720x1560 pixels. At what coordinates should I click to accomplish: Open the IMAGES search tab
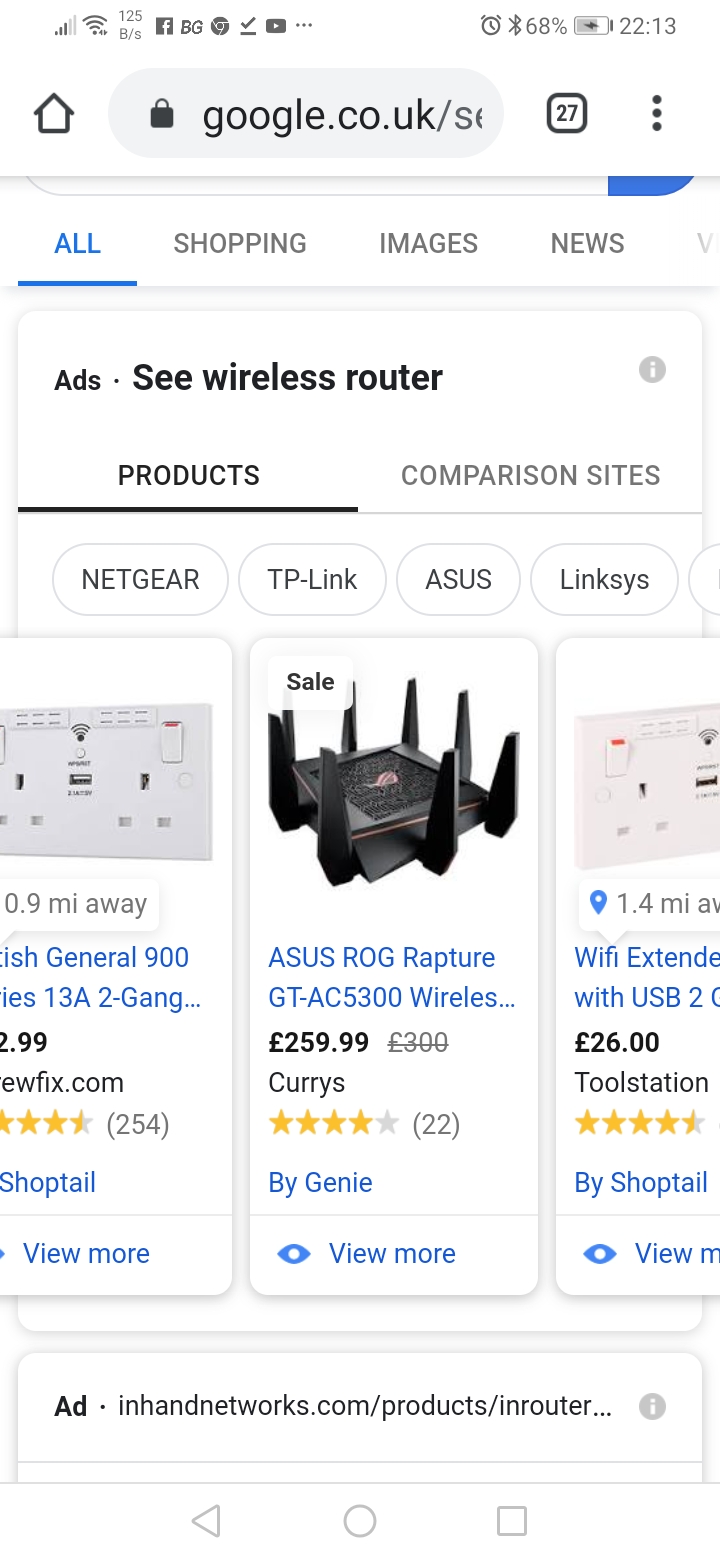click(x=429, y=243)
